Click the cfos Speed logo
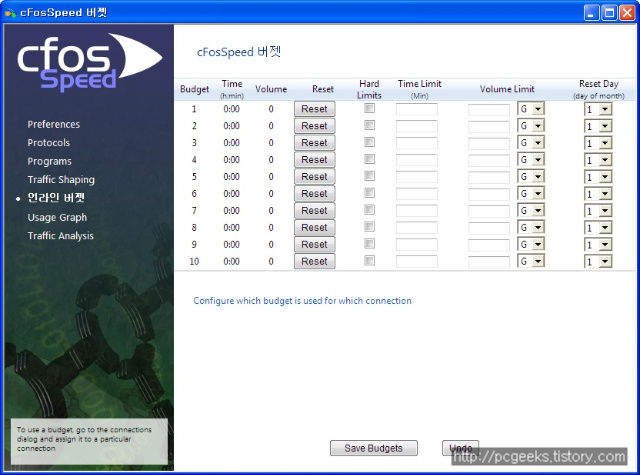 [x=90, y=62]
